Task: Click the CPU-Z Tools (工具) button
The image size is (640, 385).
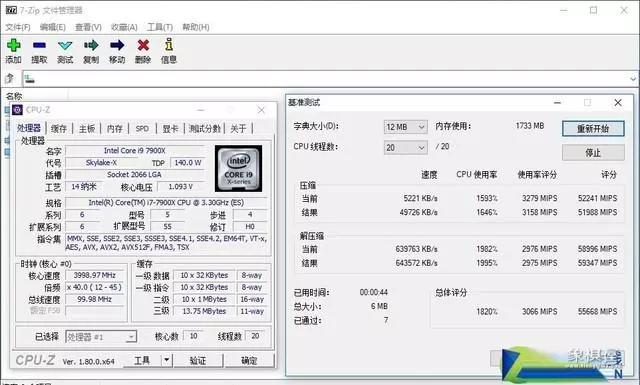Action: [142, 360]
